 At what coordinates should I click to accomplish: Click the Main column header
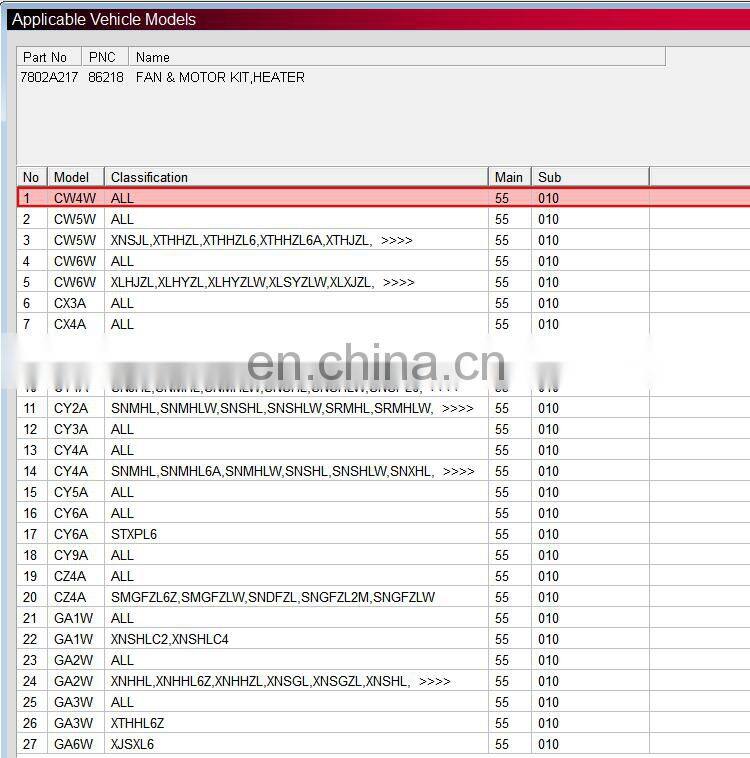point(509,177)
